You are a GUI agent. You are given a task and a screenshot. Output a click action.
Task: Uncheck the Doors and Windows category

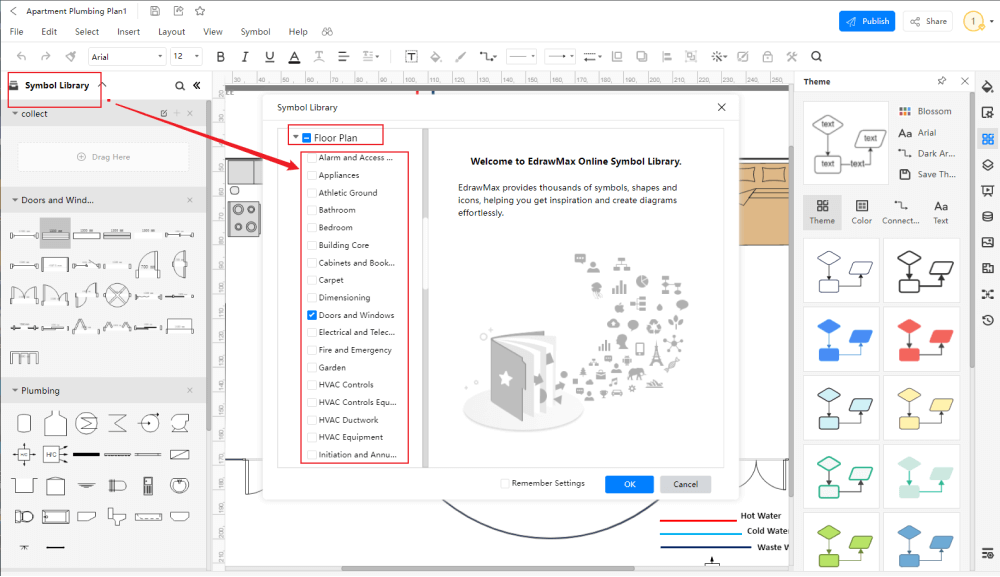(x=313, y=315)
